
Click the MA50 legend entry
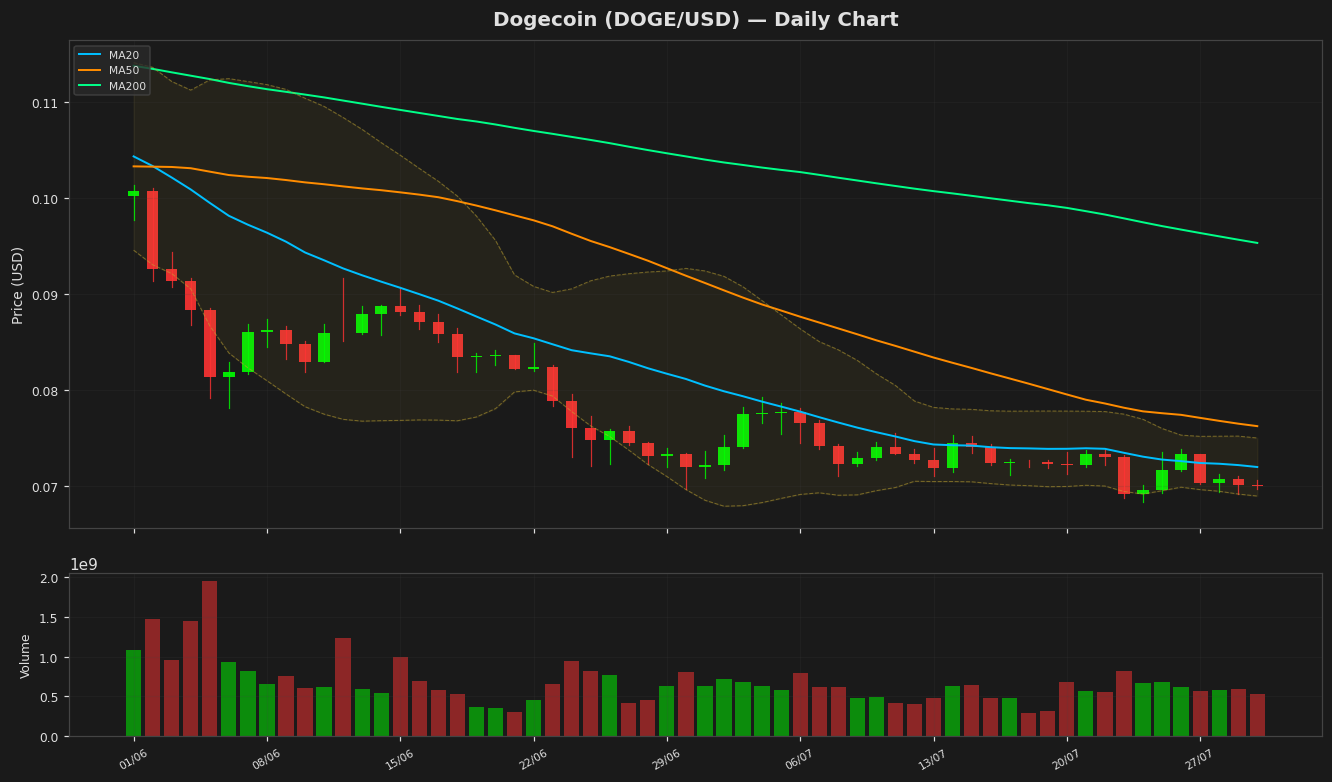[112, 70]
